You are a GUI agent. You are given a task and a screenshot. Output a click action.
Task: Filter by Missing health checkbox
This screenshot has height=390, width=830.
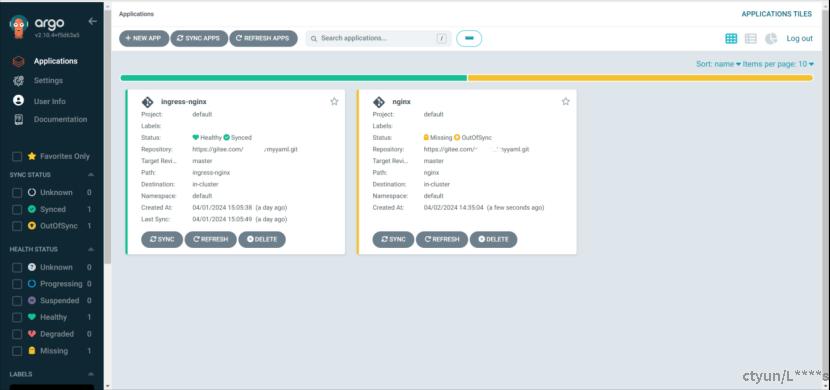coord(17,351)
